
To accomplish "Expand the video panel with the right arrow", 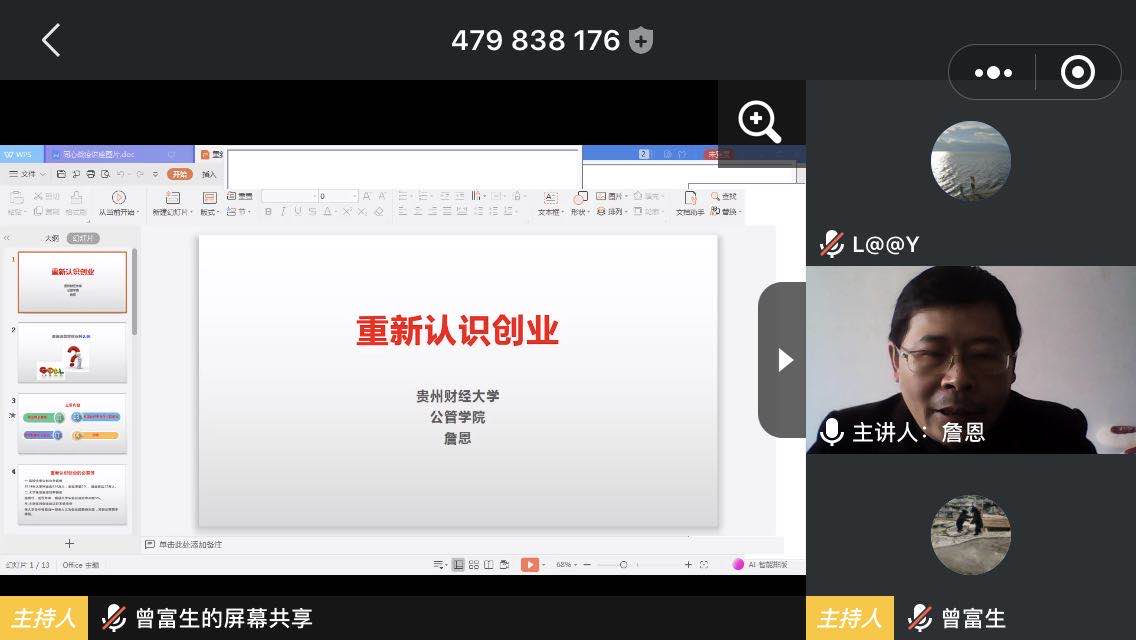I will (x=784, y=360).
